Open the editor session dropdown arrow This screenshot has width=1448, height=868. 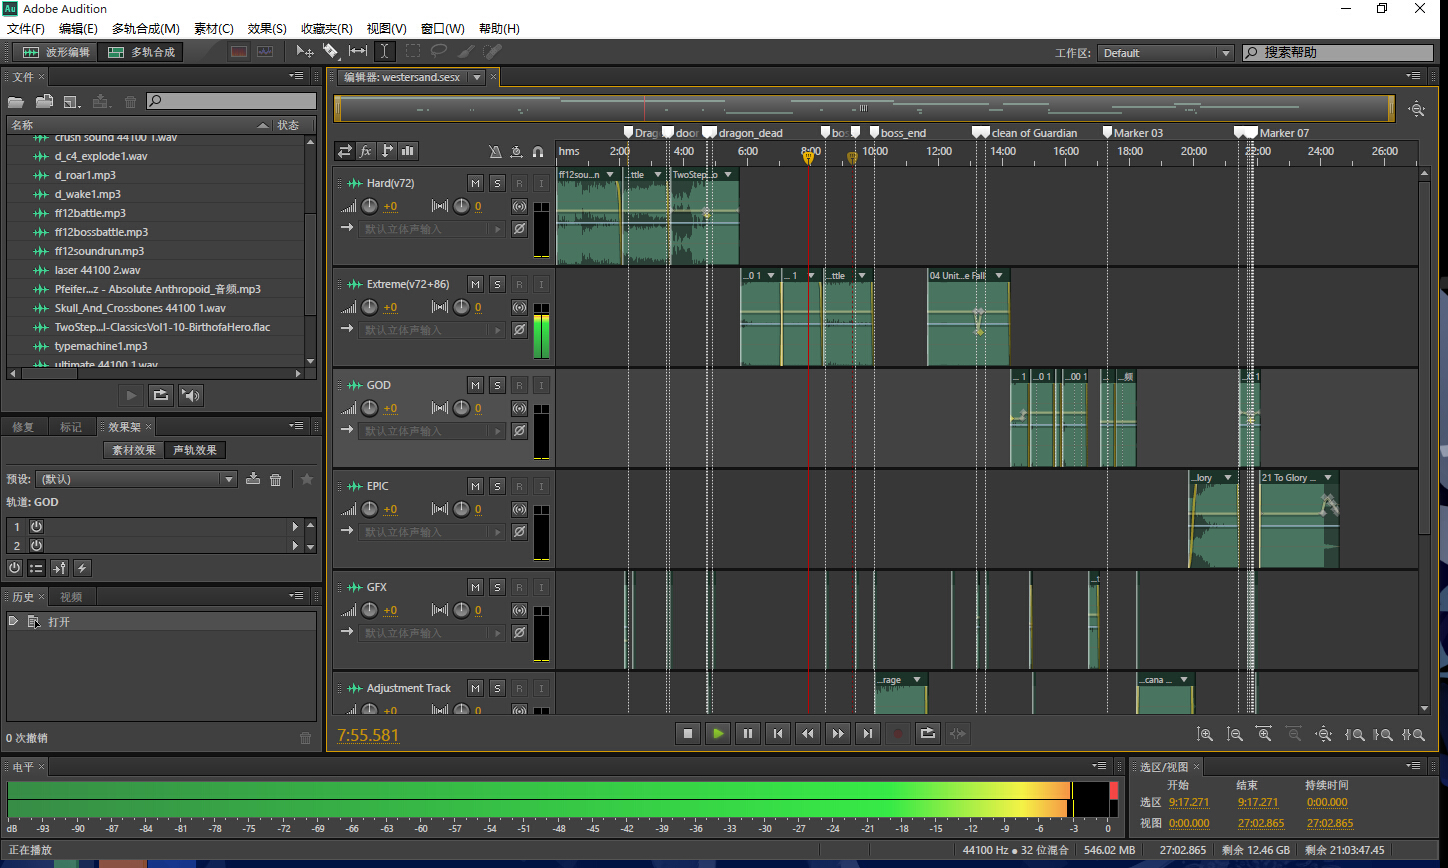pyautogui.click(x=477, y=77)
